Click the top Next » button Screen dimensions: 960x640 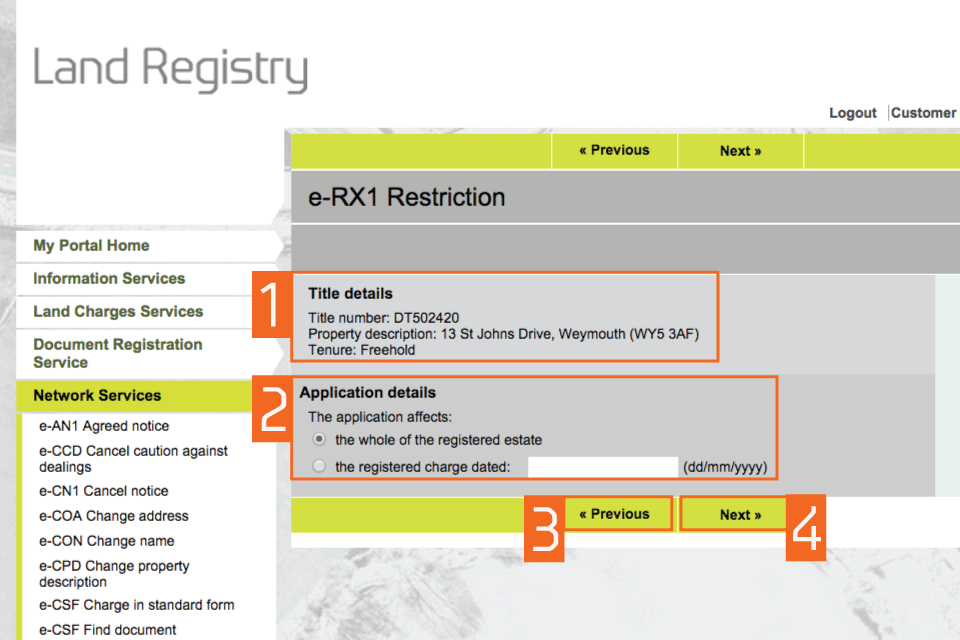click(x=740, y=151)
